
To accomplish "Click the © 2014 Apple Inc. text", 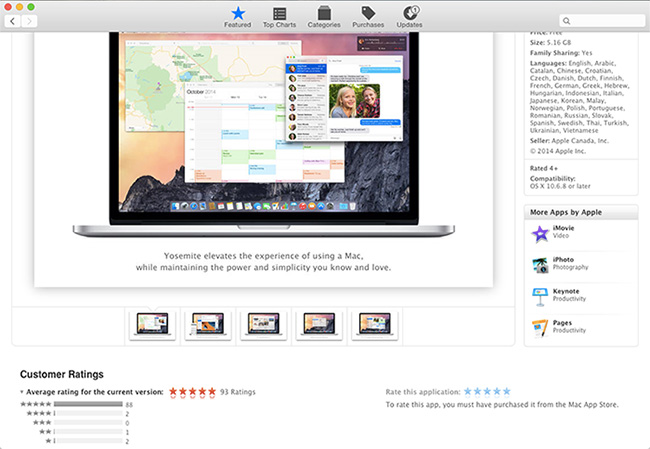I will coord(558,151).
